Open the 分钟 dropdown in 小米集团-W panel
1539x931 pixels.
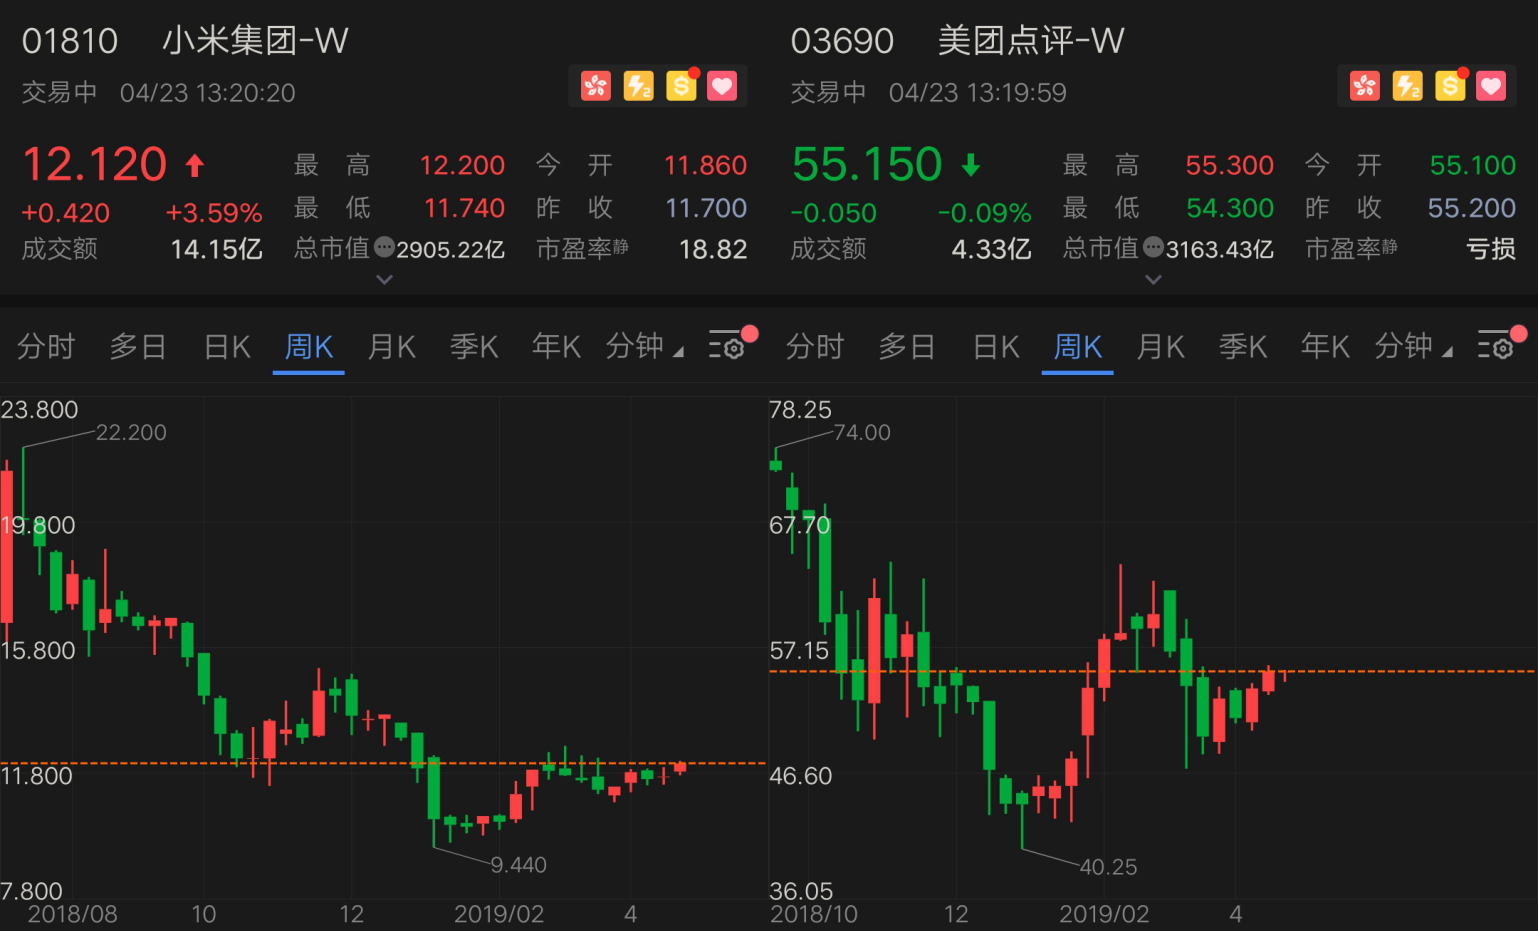(x=645, y=346)
